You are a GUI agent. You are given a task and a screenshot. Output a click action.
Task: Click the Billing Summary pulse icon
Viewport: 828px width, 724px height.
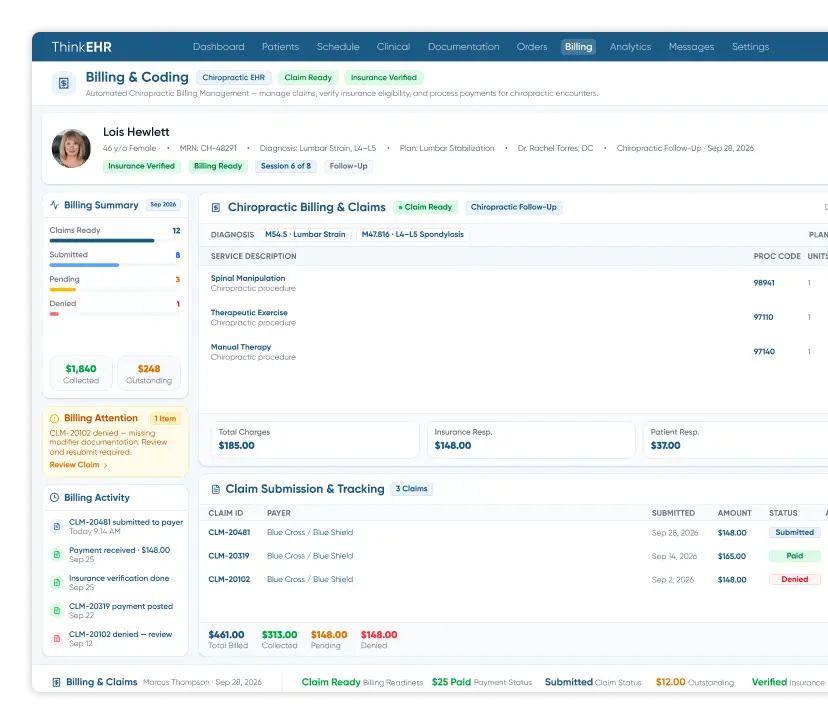pos(54,205)
